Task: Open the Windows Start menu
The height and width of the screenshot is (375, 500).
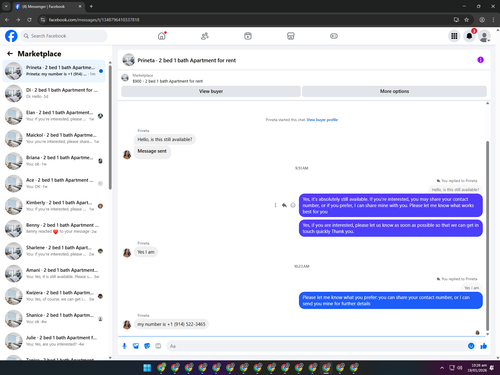Action: (x=147, y=368)
